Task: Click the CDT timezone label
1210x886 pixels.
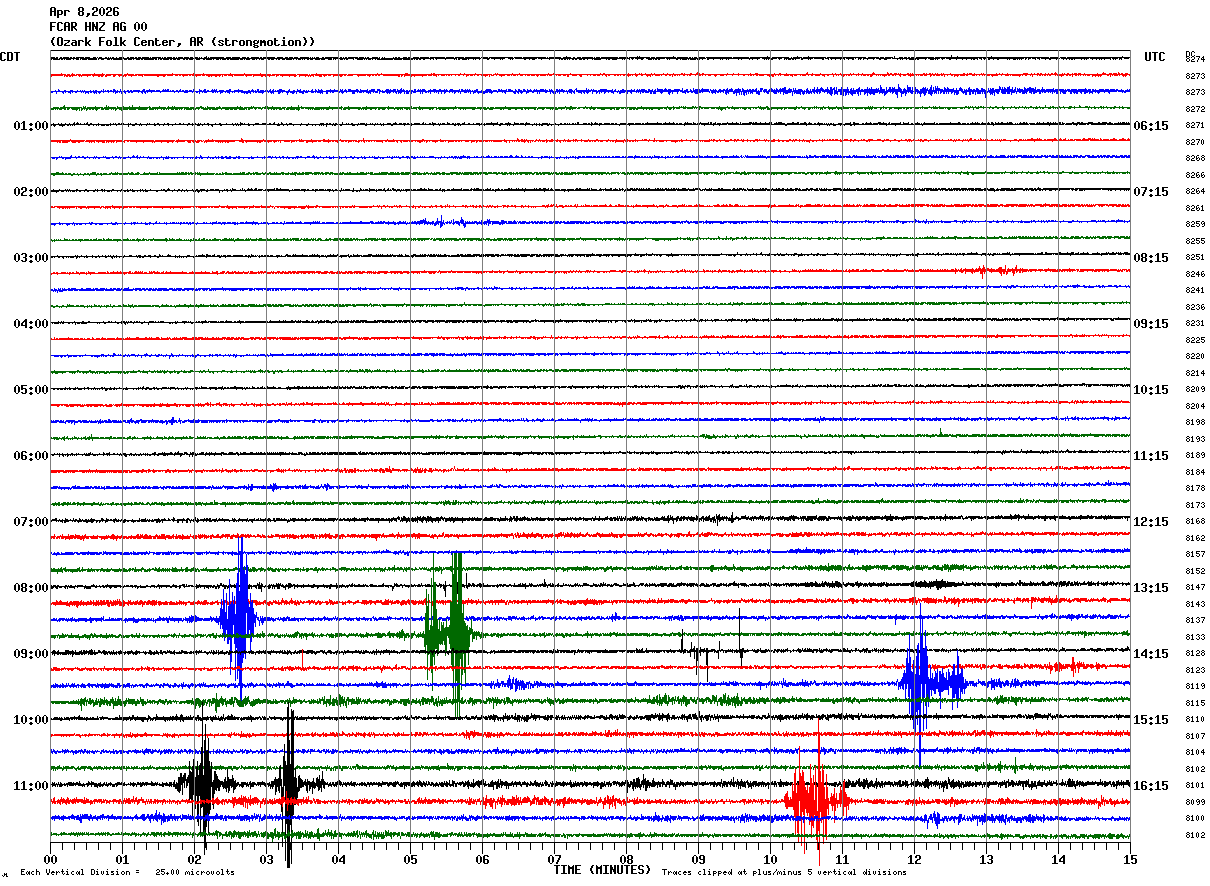Action: (10, 57)
